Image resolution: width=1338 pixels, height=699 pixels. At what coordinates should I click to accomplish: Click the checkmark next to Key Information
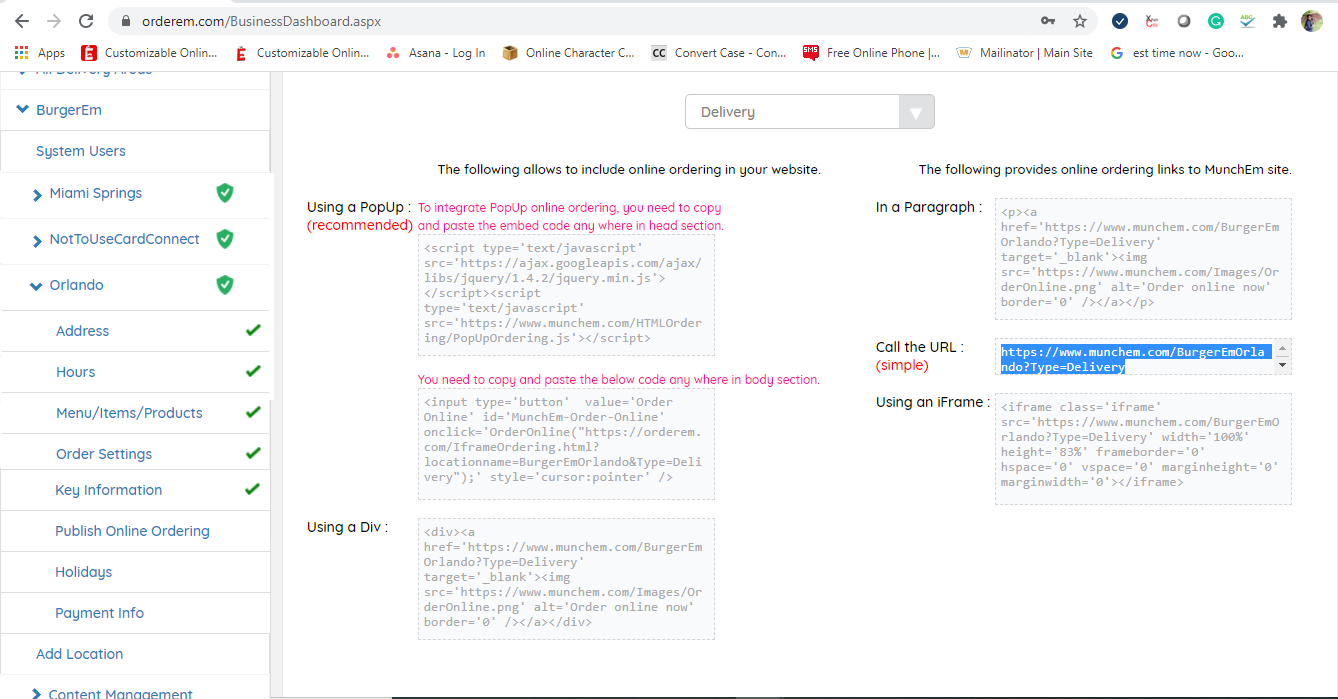[x=252, y=489]
